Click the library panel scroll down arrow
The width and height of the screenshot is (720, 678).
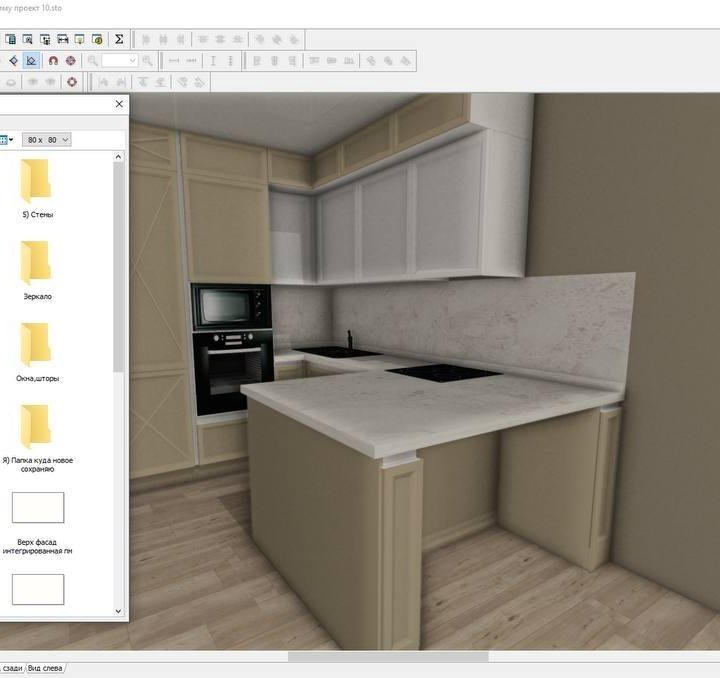click(x=119, y=611)
